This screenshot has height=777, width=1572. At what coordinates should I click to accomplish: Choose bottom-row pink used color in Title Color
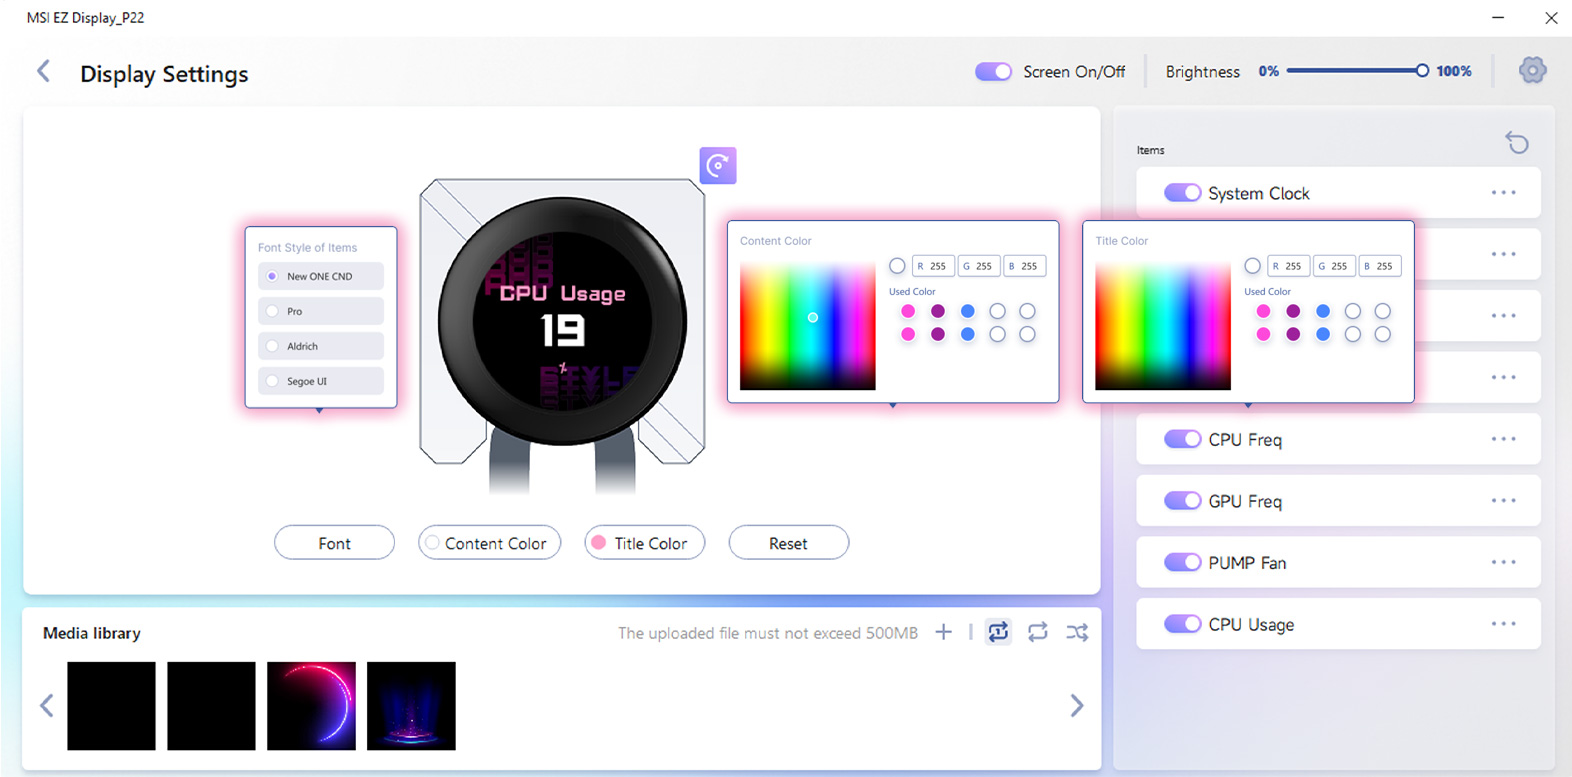pyautogui.click(x=1263, y=334)
